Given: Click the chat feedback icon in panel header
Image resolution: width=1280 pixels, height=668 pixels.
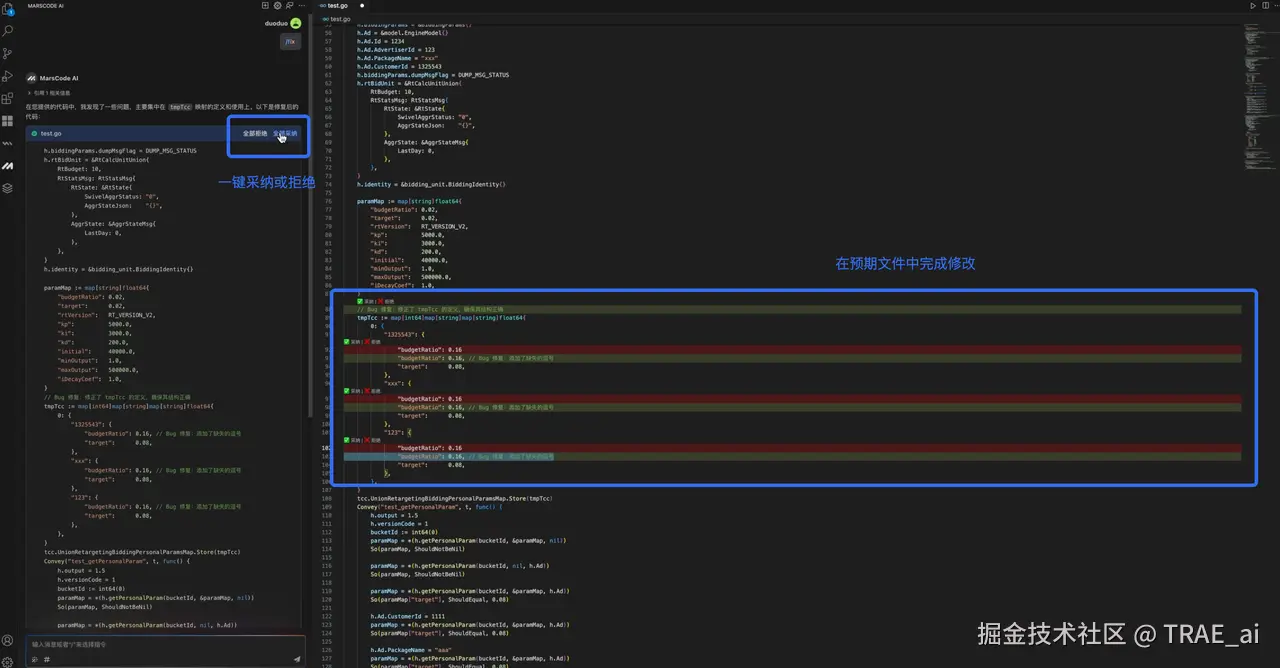Looking at the screenshot, I should pyautogui.click(x=289, y=5).
